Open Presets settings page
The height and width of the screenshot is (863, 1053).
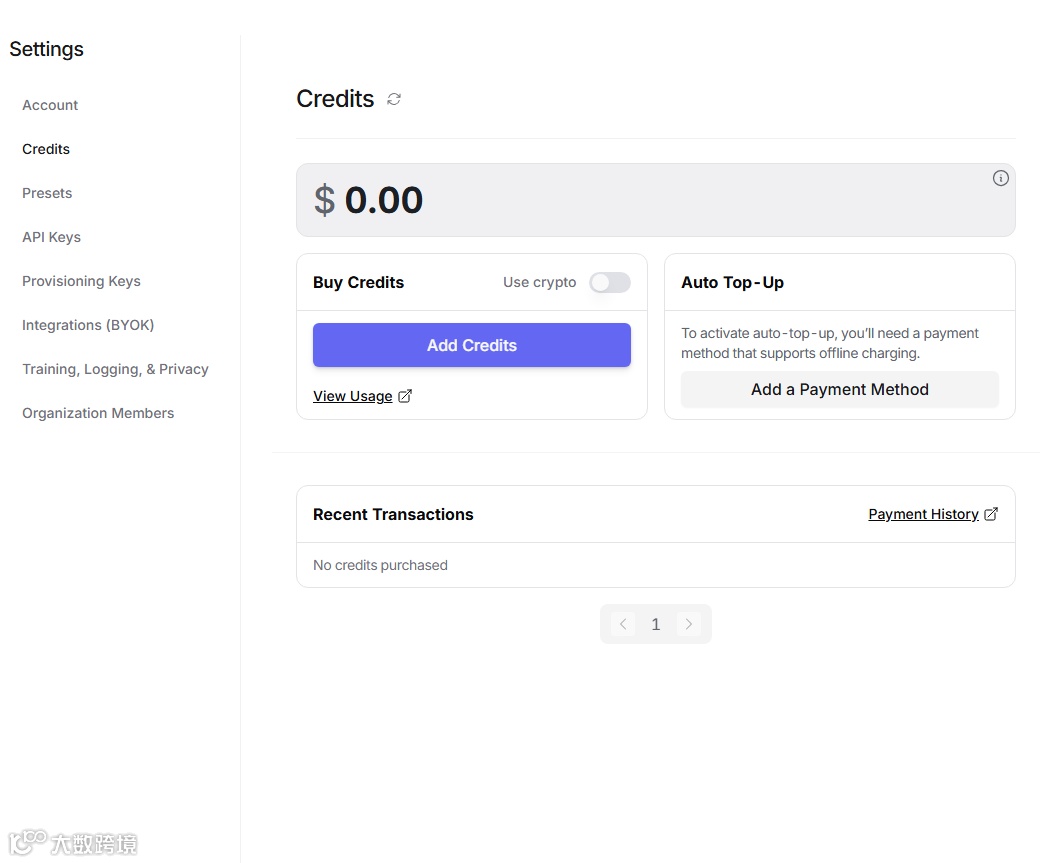pyautogui.click(x=47, y=193)
